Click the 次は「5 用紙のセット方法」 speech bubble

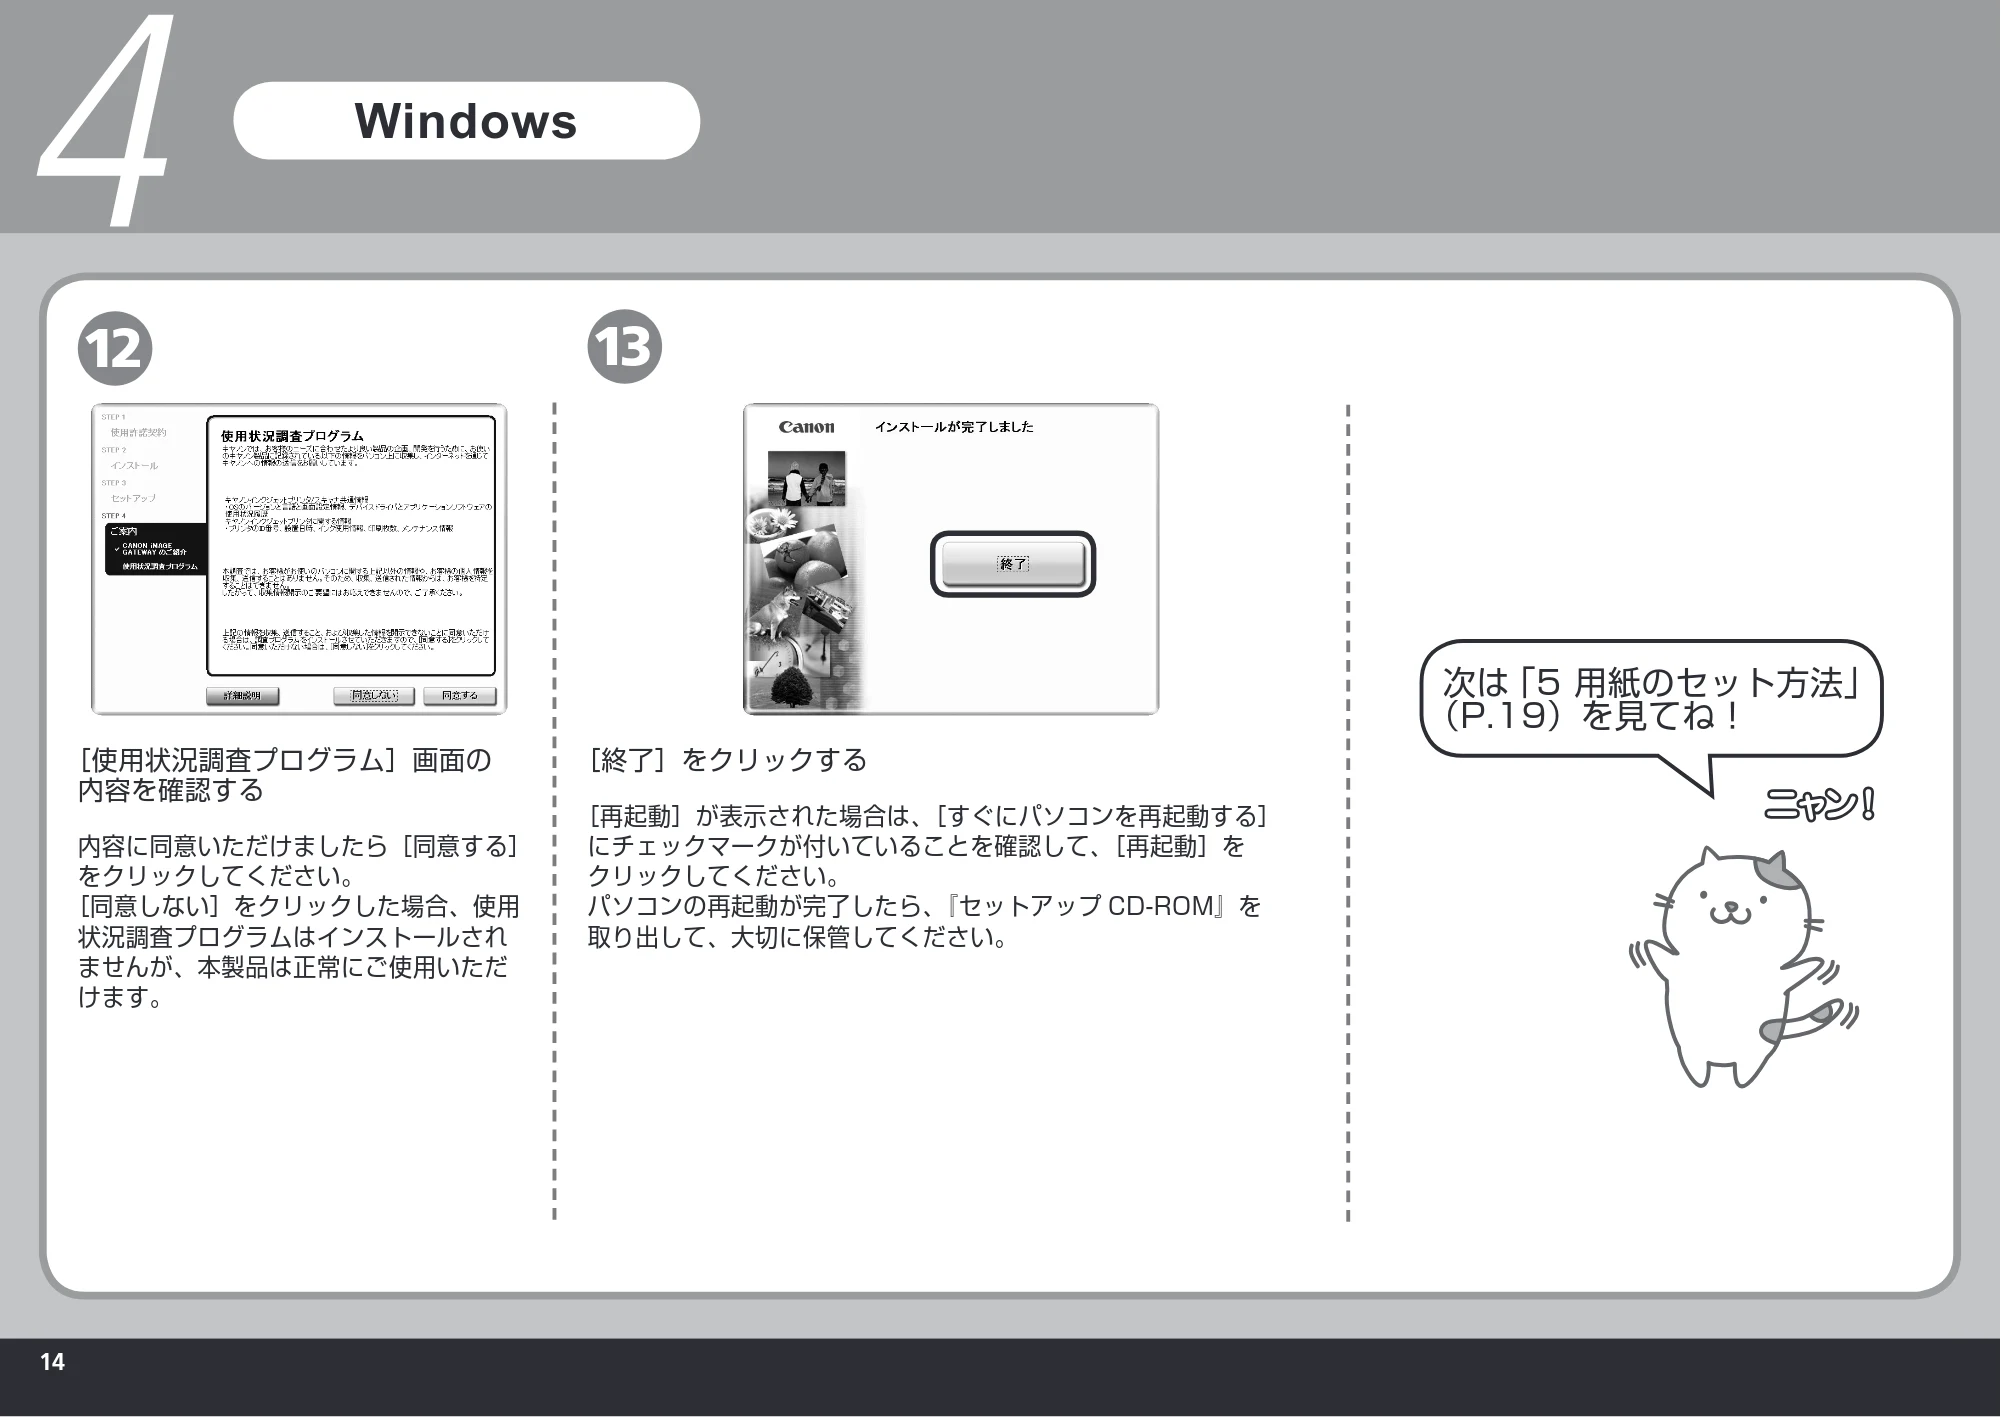click(1651, 700)
